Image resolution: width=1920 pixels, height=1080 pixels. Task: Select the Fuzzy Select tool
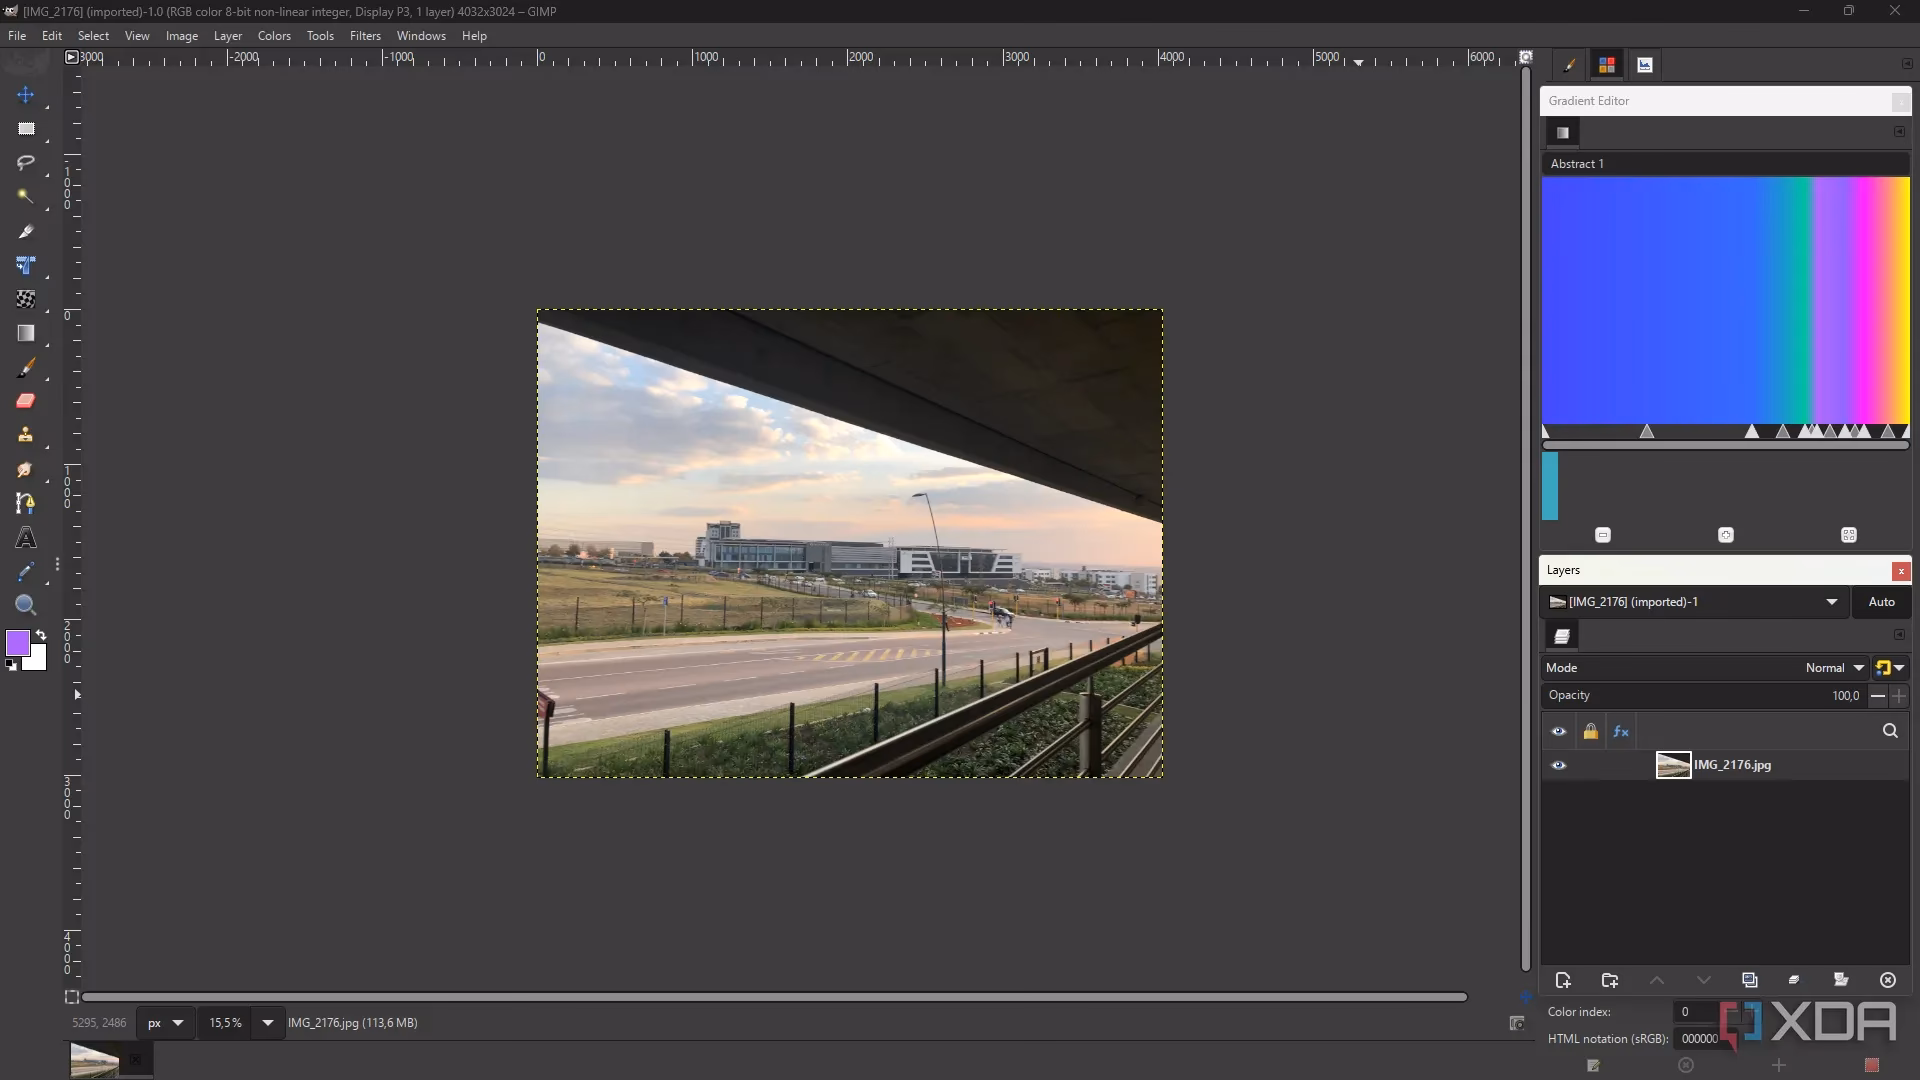pos(25,196)
